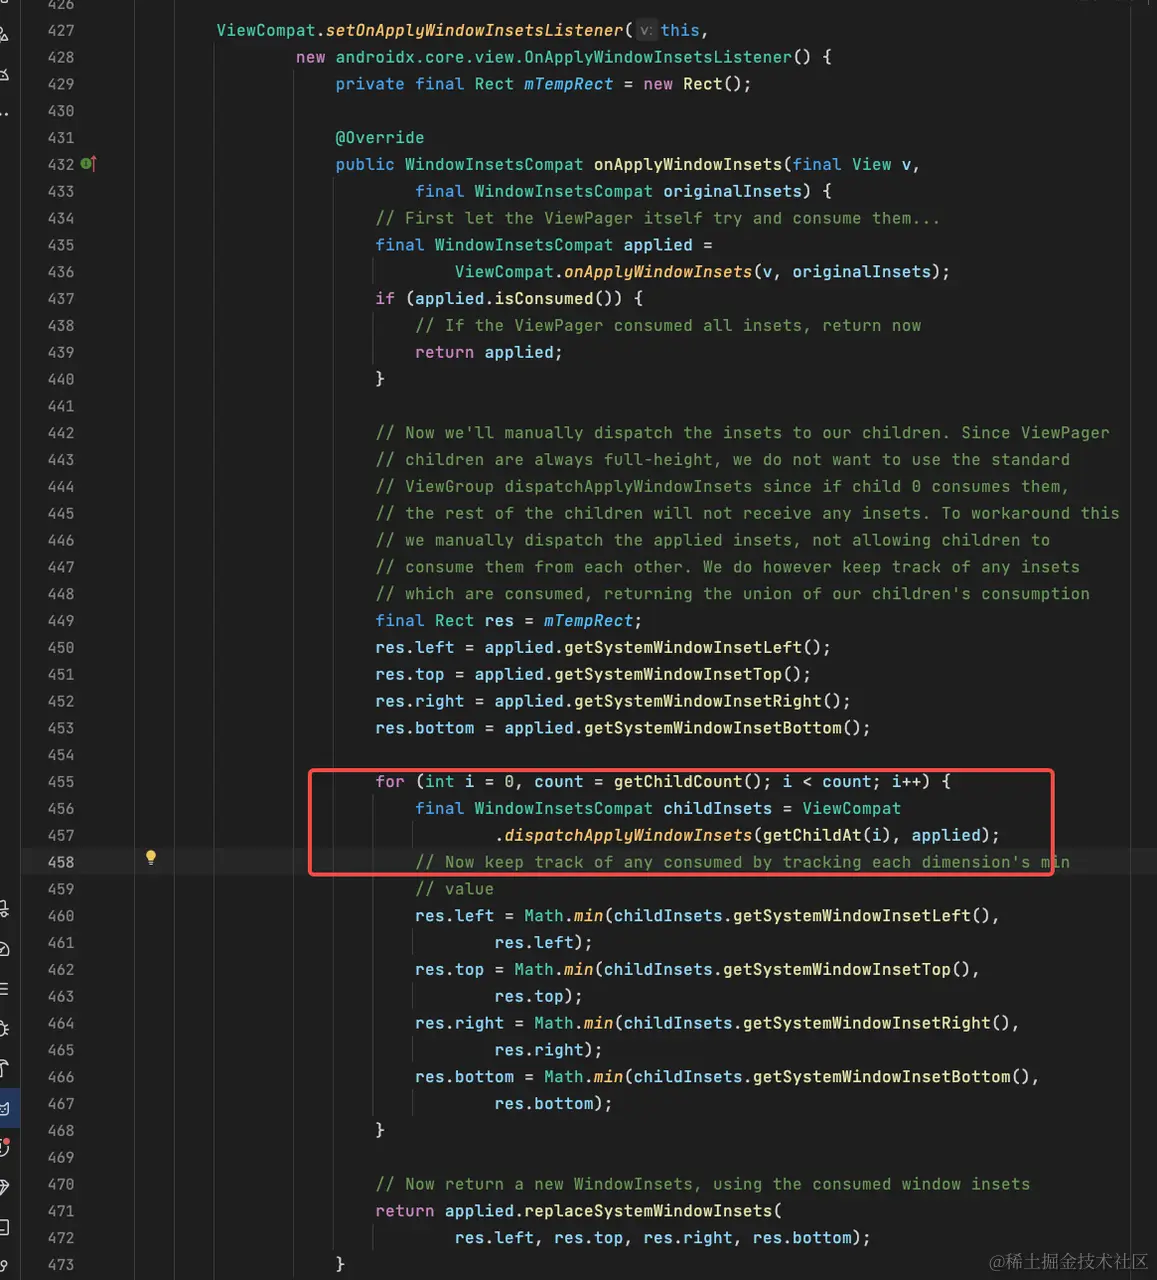
Task: Click dispatchApplyWindowInsets method call
Action: coord(628,835)
